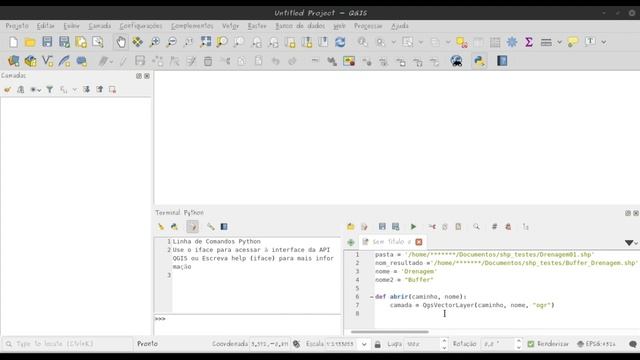Viewport: 640px width, 360px height.
Task: Toggle the Show Editor button in console
Action: (x=193, y=227)
